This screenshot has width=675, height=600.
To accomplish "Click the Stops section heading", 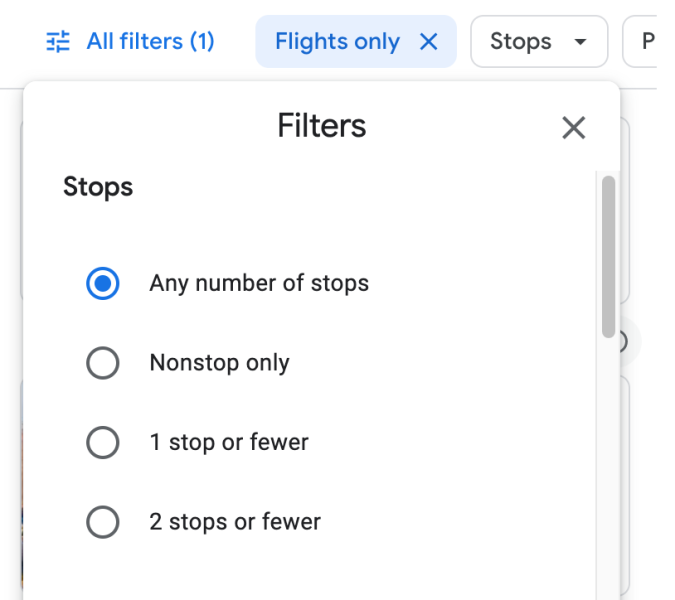I will point(98,187).
